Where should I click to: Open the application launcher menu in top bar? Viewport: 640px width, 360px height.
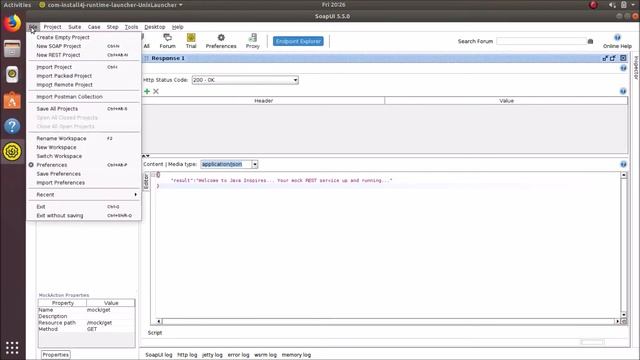(x=111, y=5)
